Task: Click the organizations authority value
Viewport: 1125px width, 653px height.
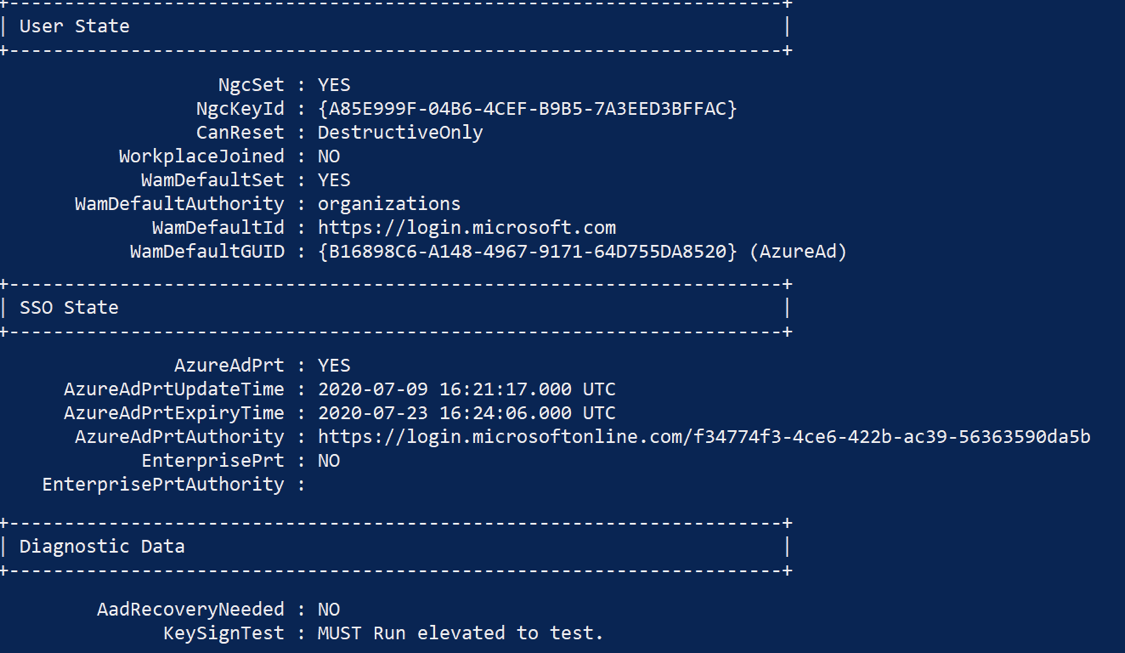Action: [x=389, y=204]
